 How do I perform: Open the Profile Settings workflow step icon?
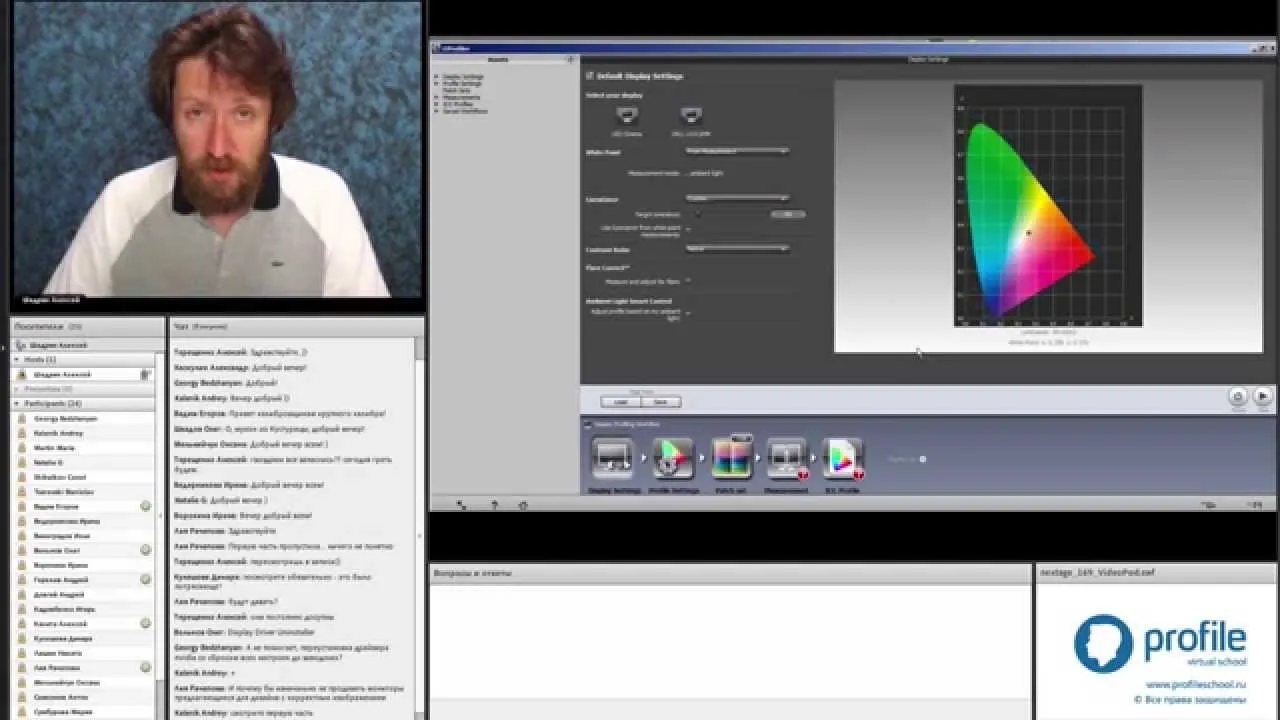(x=673, y=458)
